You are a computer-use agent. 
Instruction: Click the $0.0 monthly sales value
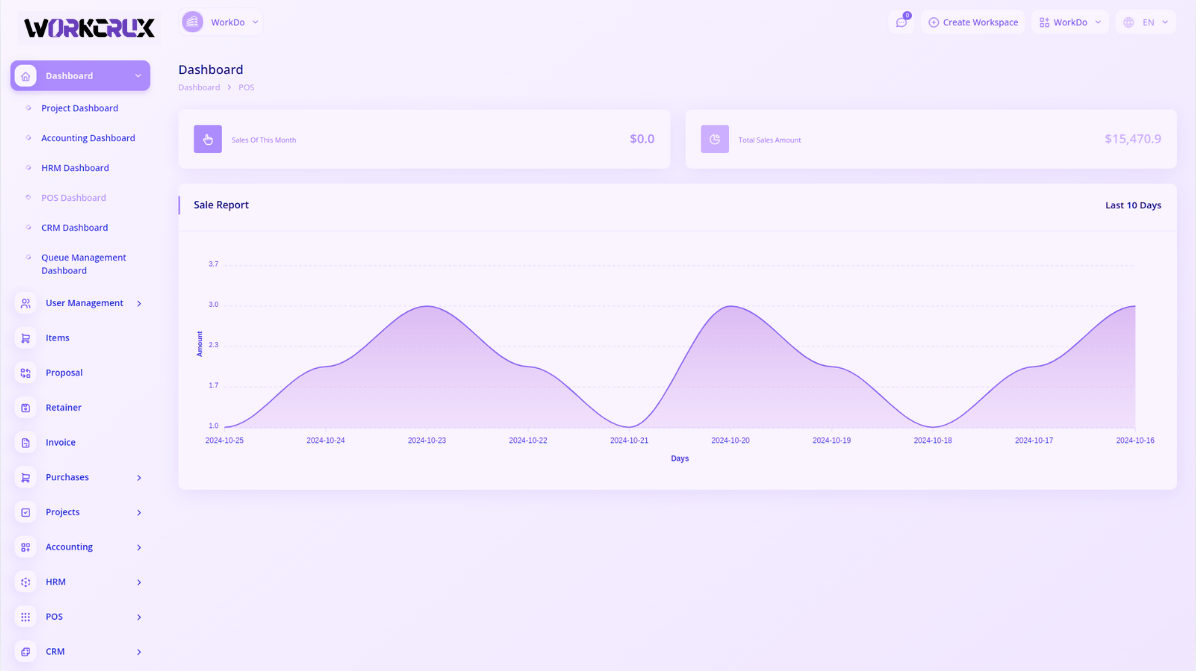642,139
